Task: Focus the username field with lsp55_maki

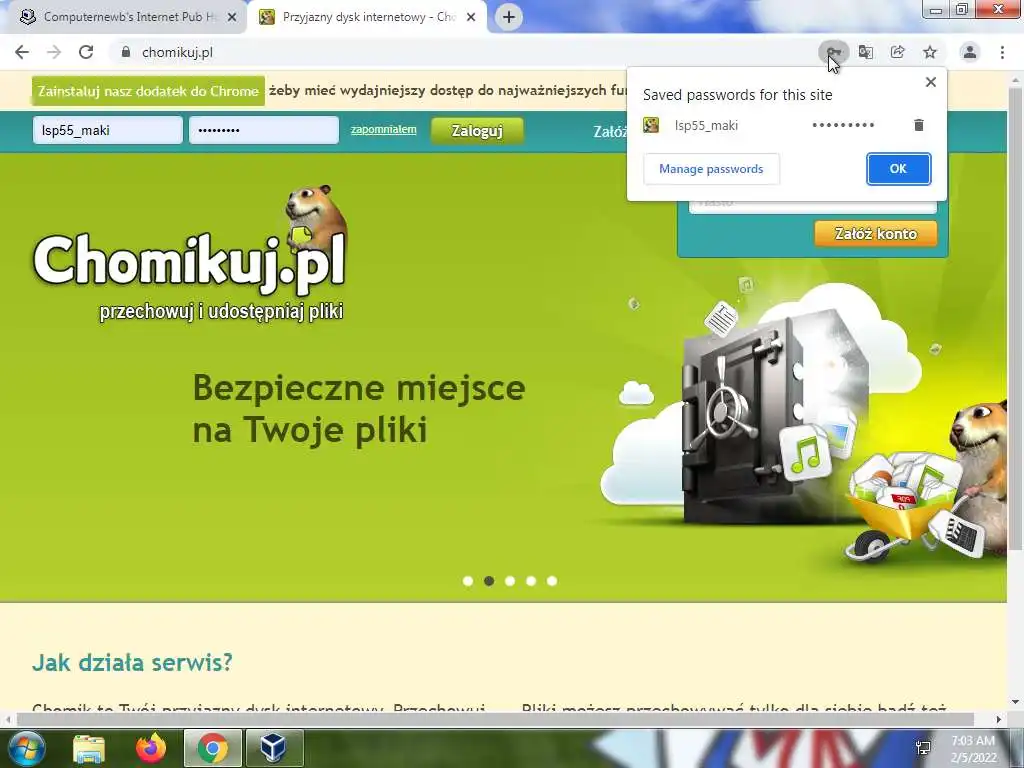Action: click(x=108, y=130)
